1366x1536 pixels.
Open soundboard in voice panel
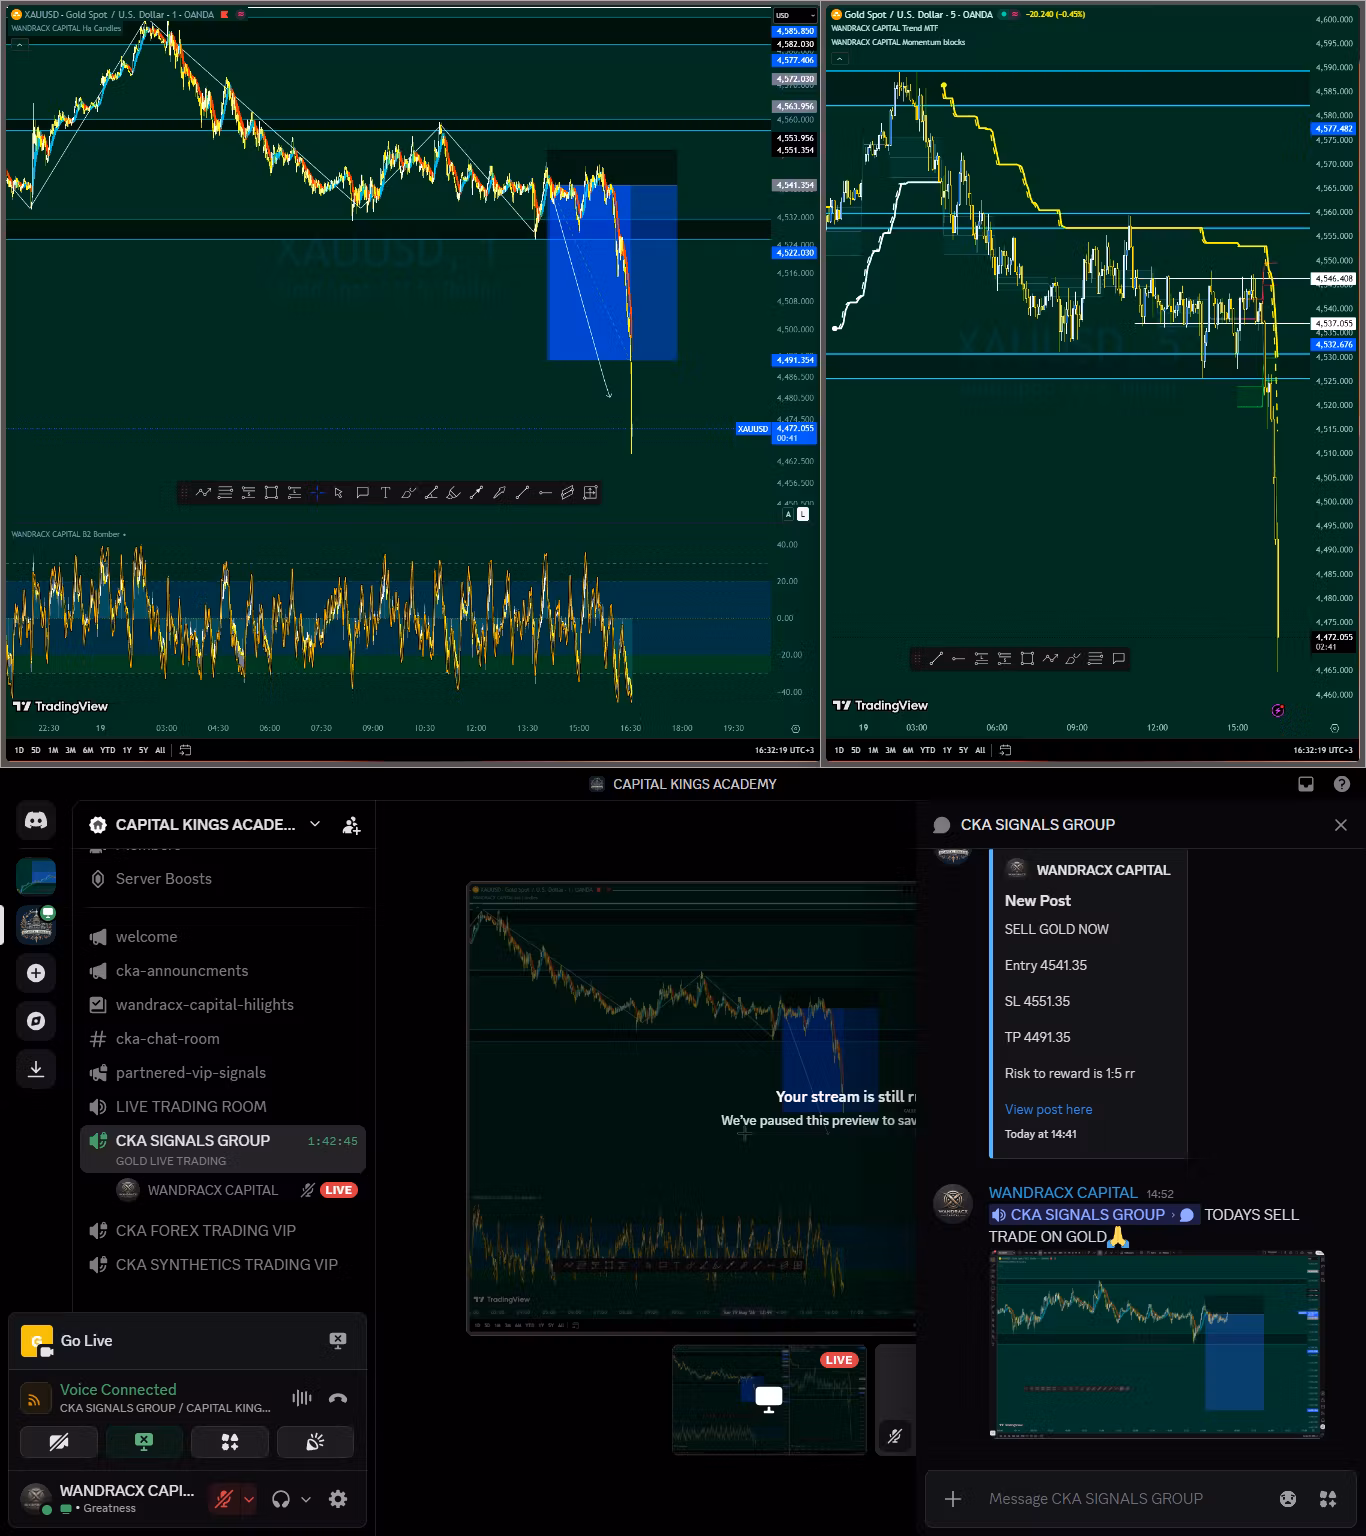click(315, 1442)
